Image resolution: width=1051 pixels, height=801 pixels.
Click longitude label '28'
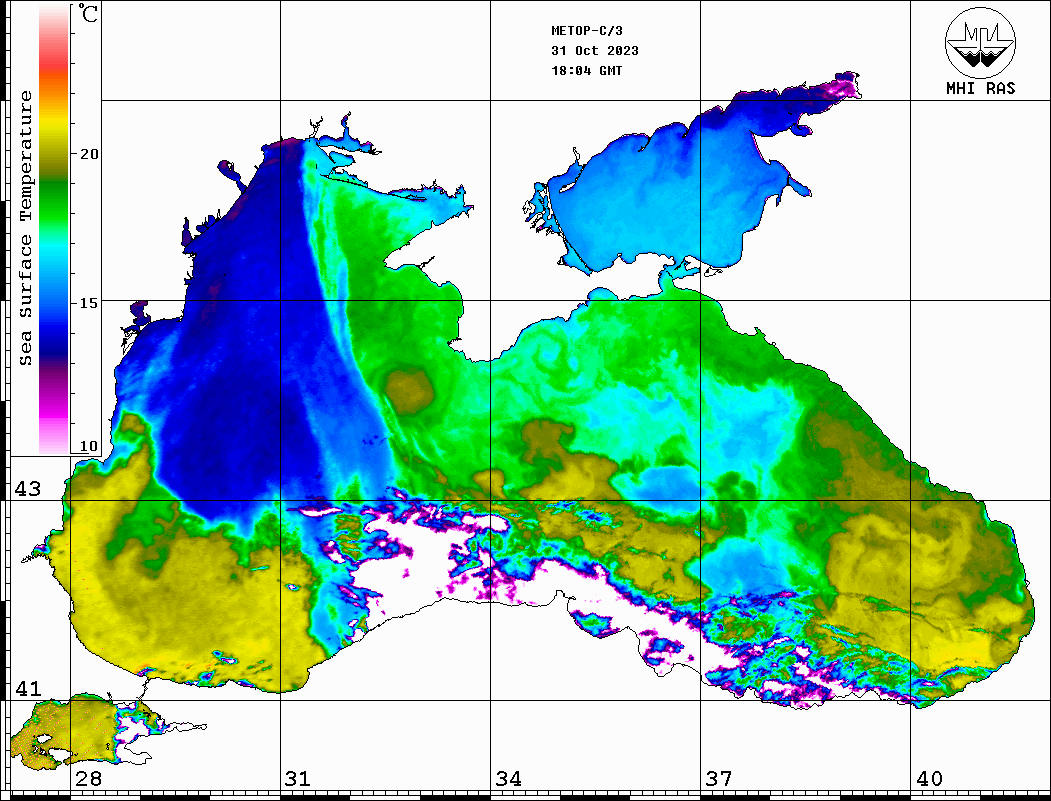coord(88,779)
